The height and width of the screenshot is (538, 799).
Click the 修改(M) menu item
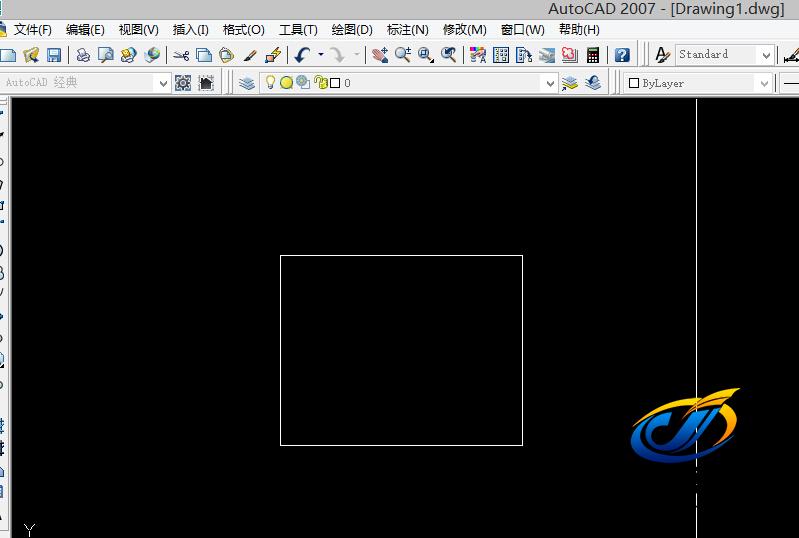[x=464, y=30]
